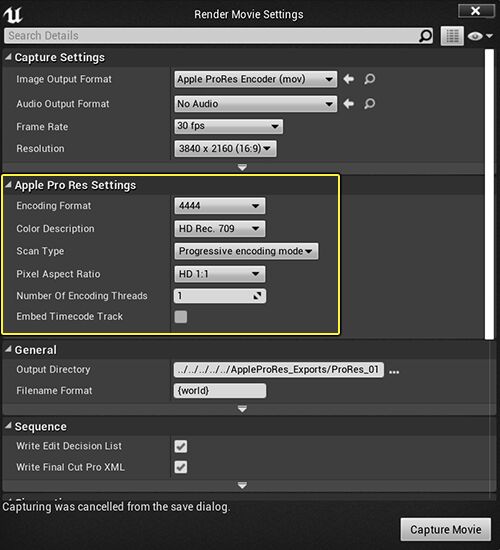Screen dimensions: 500x550
Task: Click the Write Final Cut Pro XML label
Action: tap(71, 467)
